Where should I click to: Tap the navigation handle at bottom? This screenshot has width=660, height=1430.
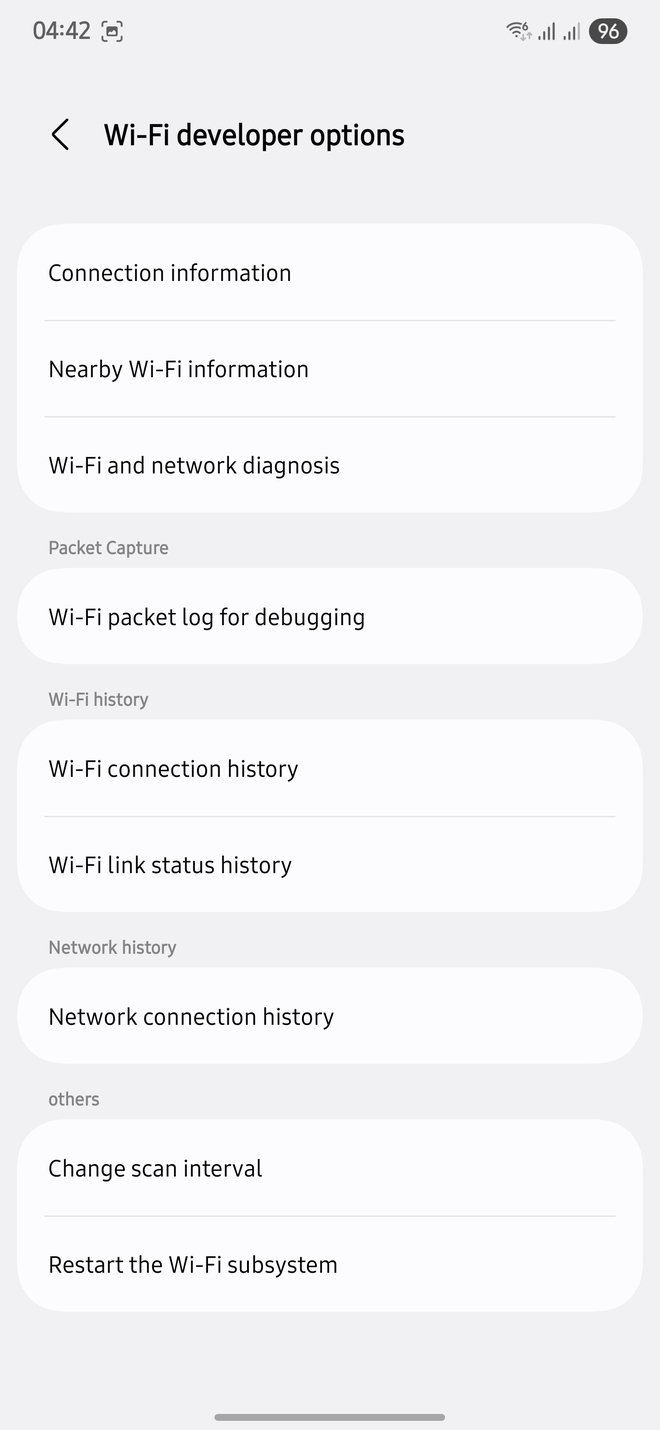click(x=330, y=1417)
